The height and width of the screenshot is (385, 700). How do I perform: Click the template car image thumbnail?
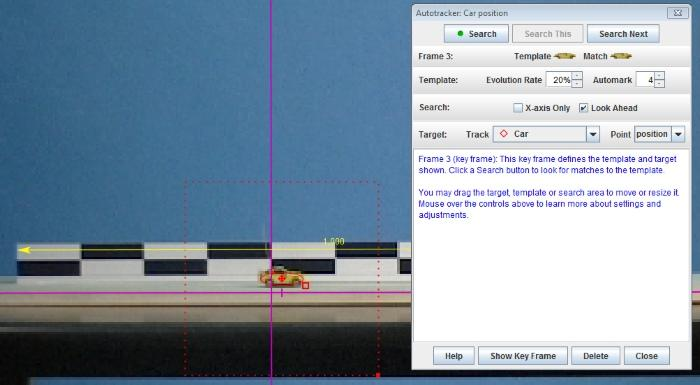[564, 56]
